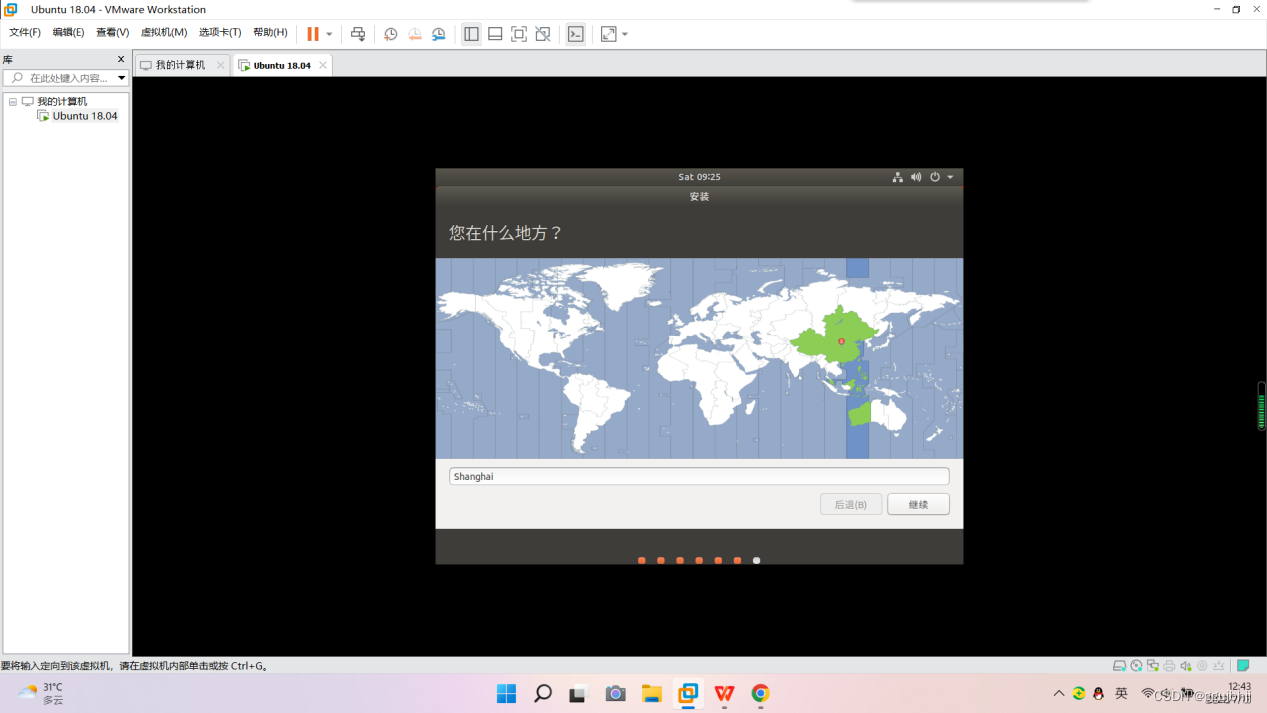Open File Explorer from taskbar

tap(652, 693)
